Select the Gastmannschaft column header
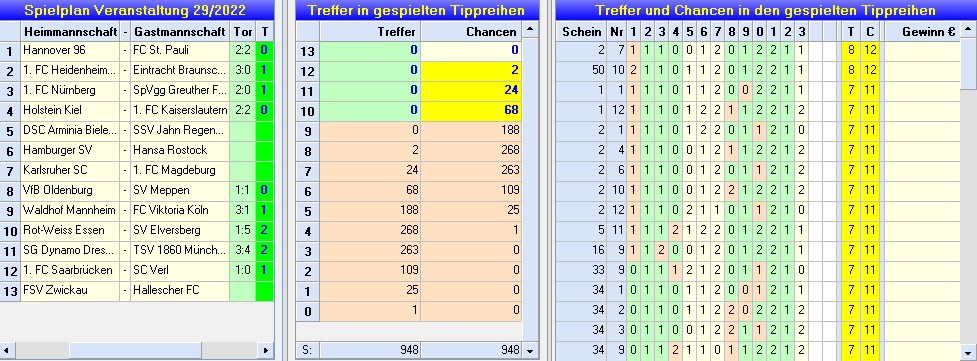Viewport: 977px width, 361px height. click(x=180, y=31)
